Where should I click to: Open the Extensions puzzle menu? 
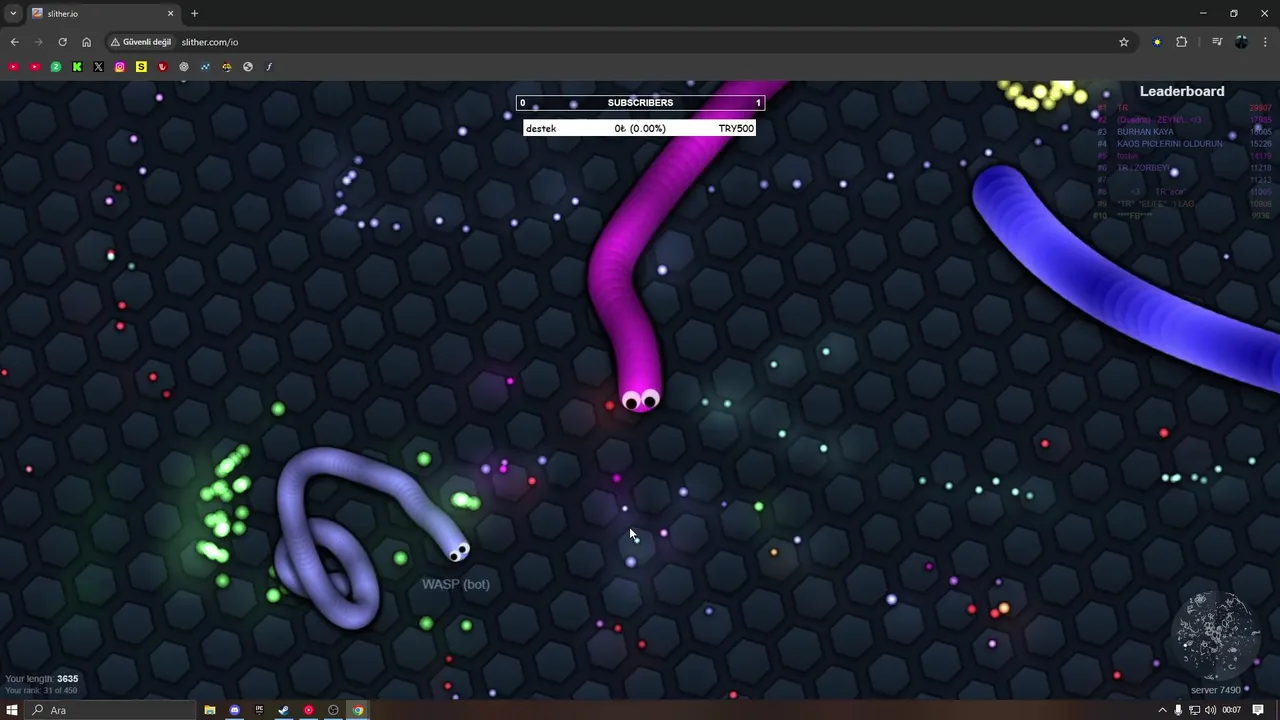pos(1182,42)
